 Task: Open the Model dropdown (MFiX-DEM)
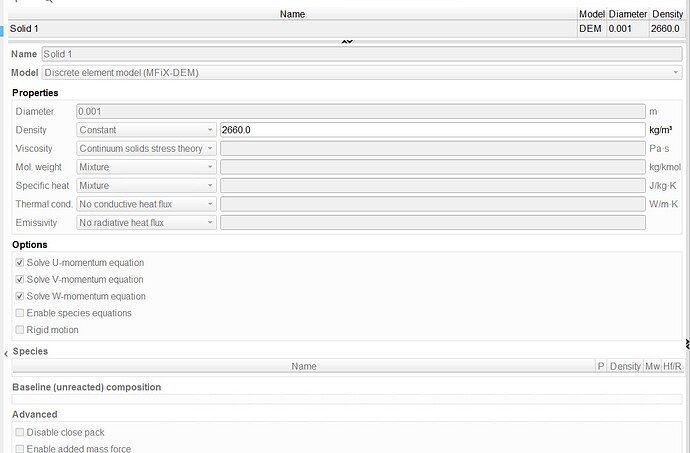tap(361, 73)
